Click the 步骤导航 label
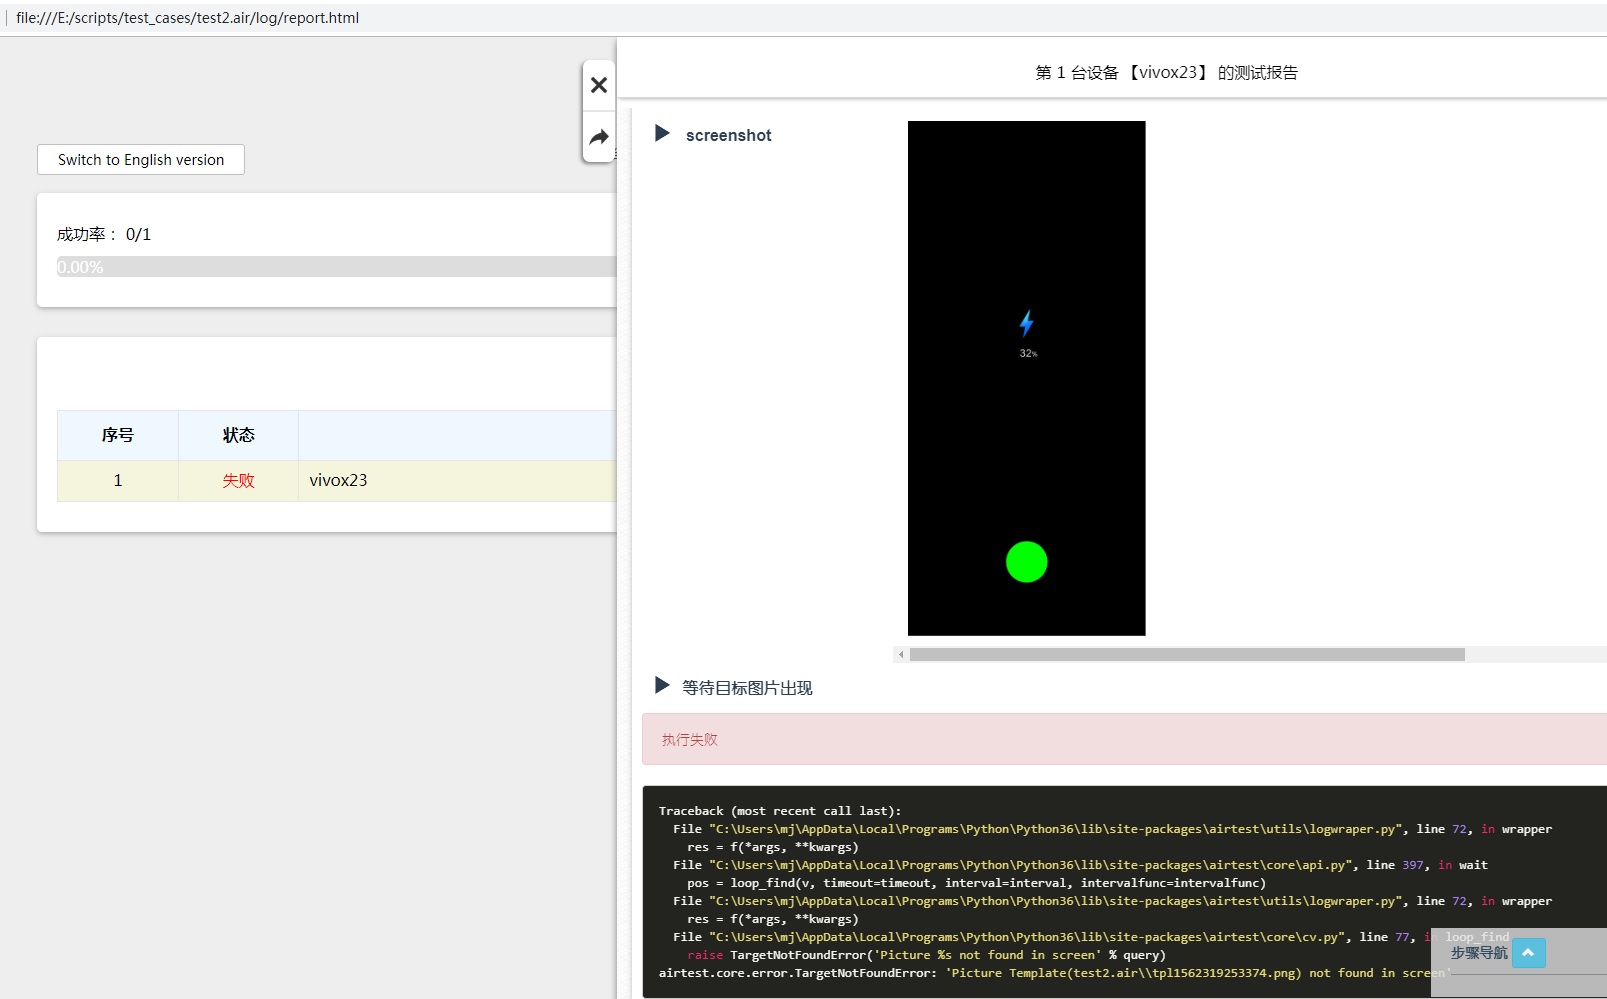The width and height of the screenshot is (1607, 999). pyautogui.click(x=1479, y=953)
